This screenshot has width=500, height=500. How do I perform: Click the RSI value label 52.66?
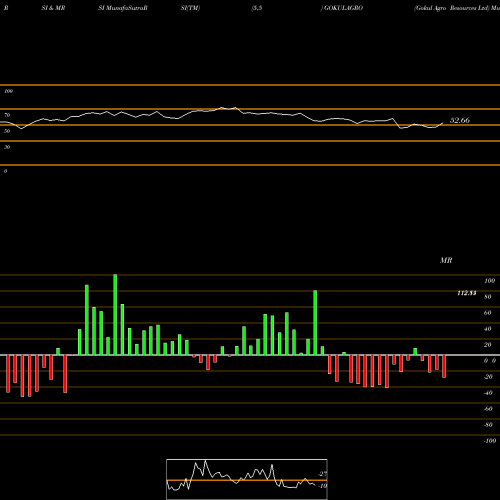(460, 120)
